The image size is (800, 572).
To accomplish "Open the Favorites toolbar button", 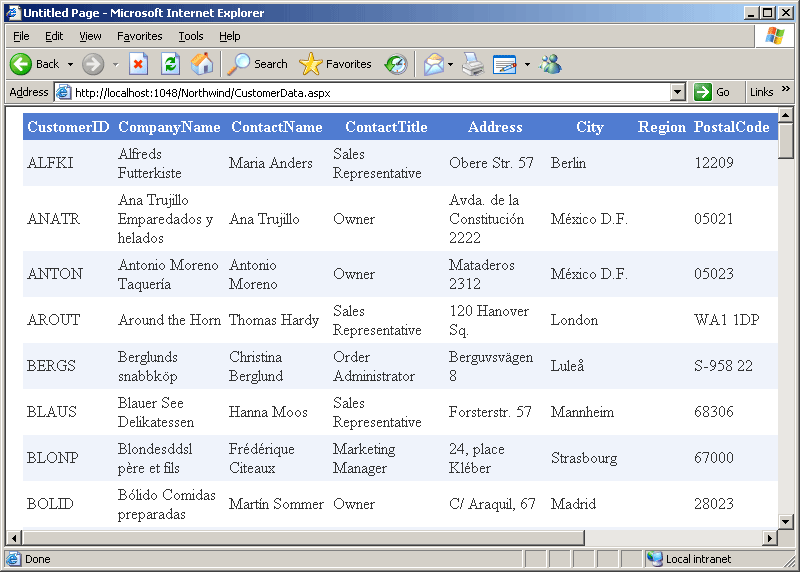I will coord(336,64).
